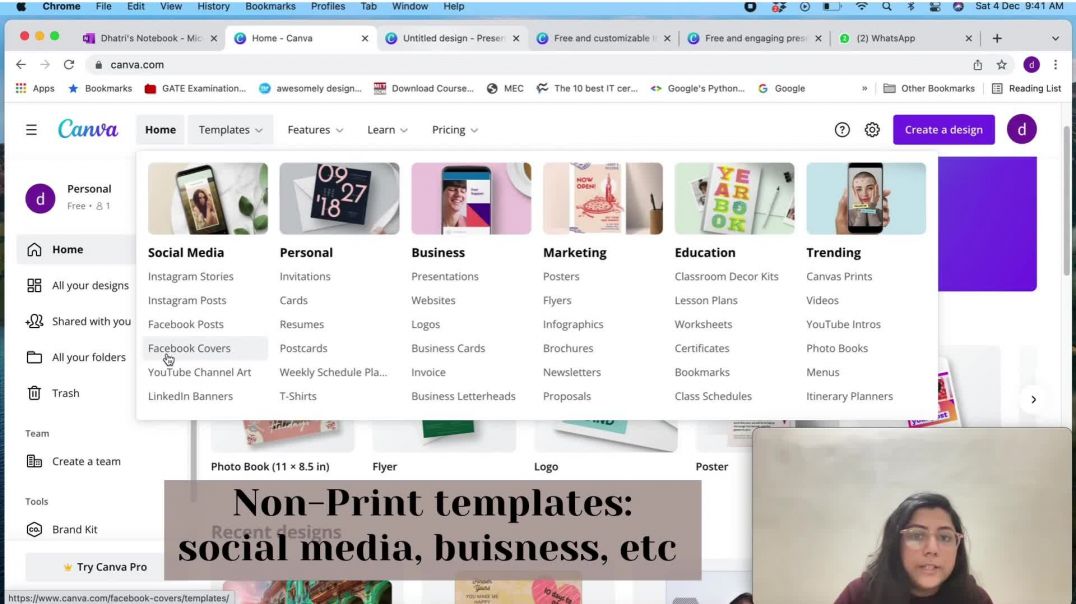Viewport: 1076px width, 604px height.
Task: Expand the Learn dropdown
Action: [387, 130]
